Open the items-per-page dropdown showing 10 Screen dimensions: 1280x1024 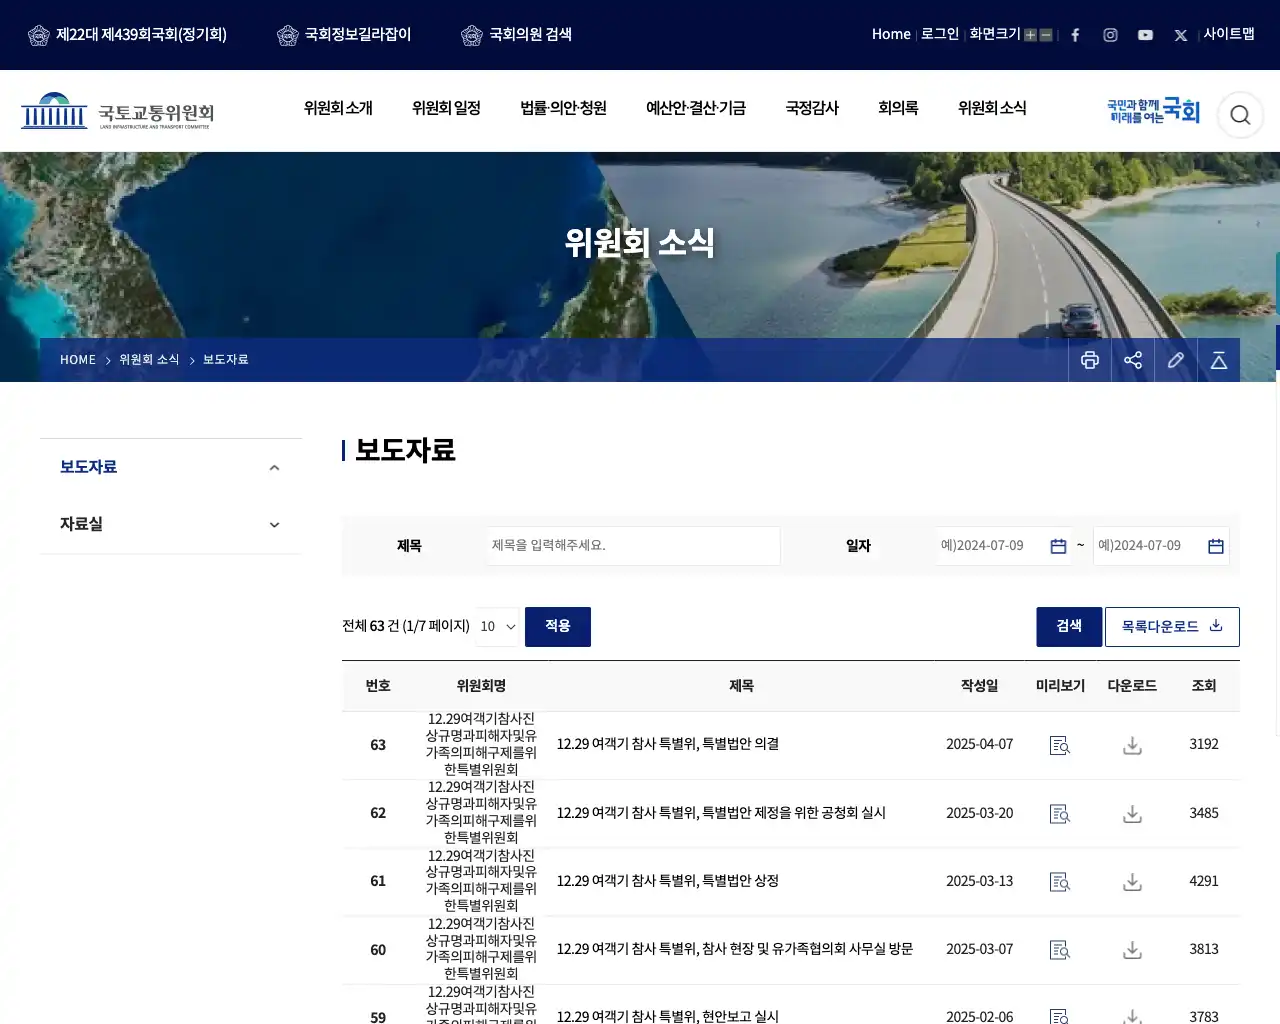coord(497,626)
